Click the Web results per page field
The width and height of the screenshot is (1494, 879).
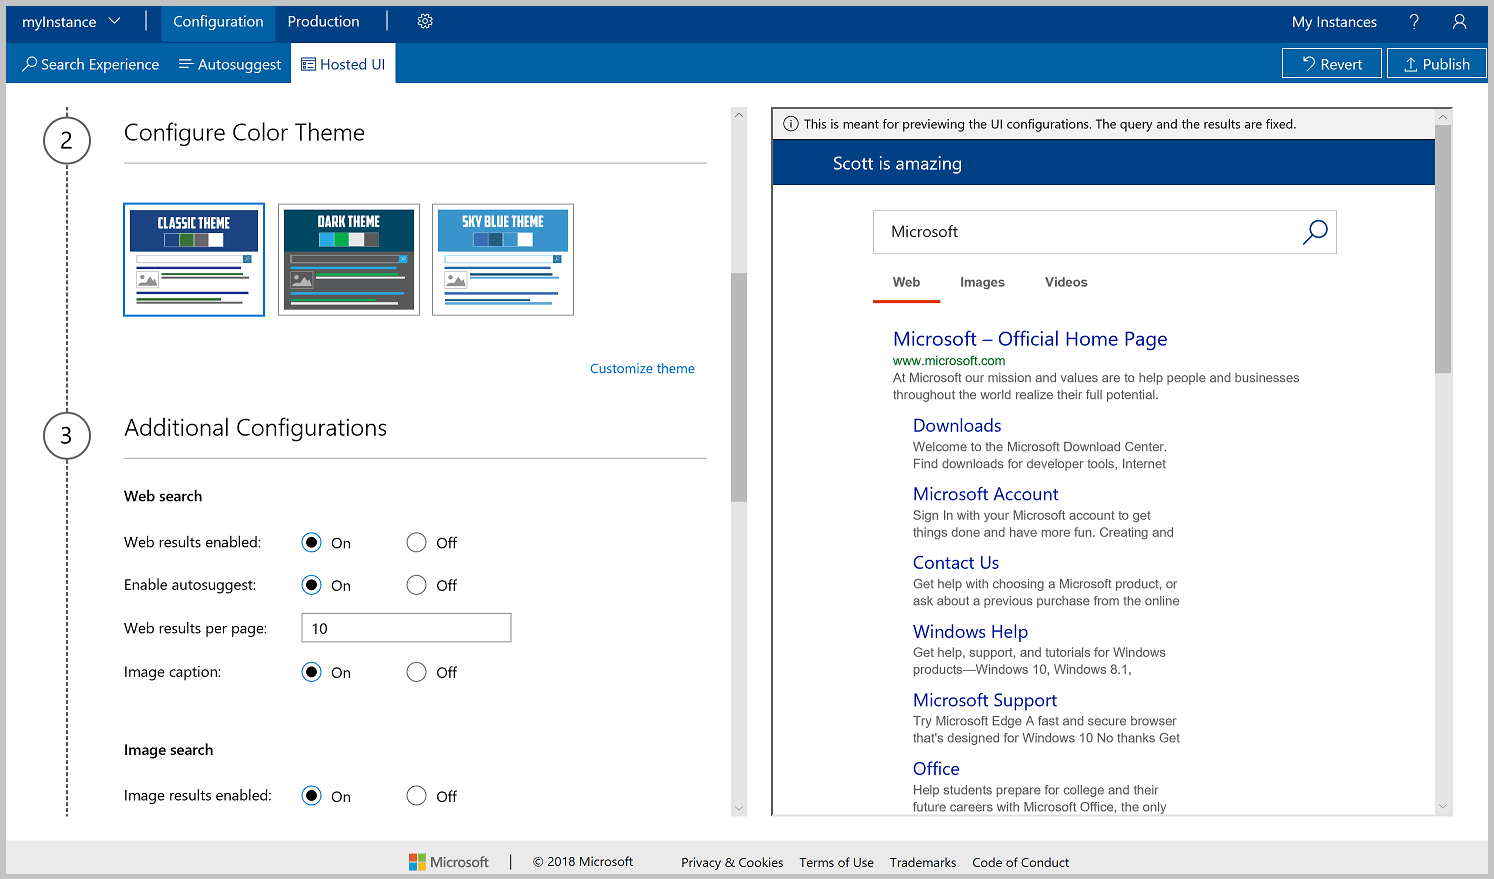click(405, 627)
